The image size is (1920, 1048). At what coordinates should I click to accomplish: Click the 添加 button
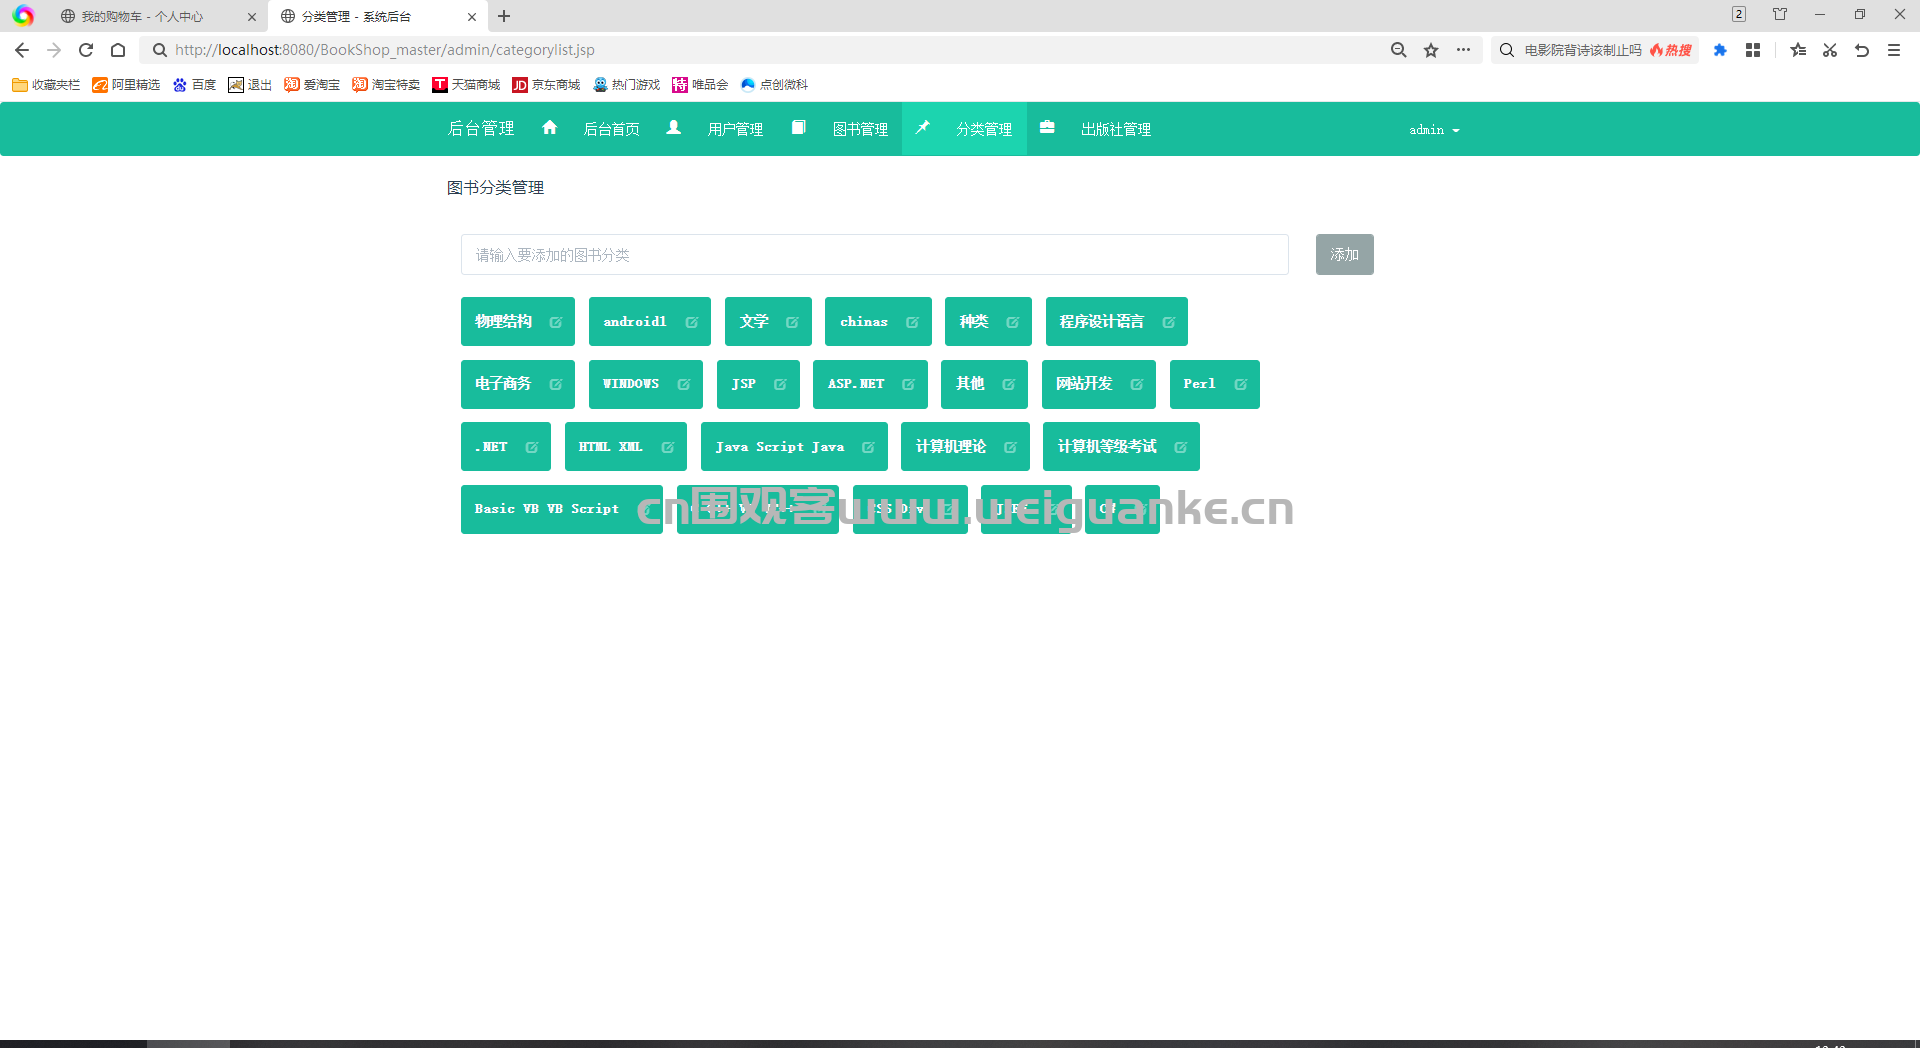click(1344, 255)
